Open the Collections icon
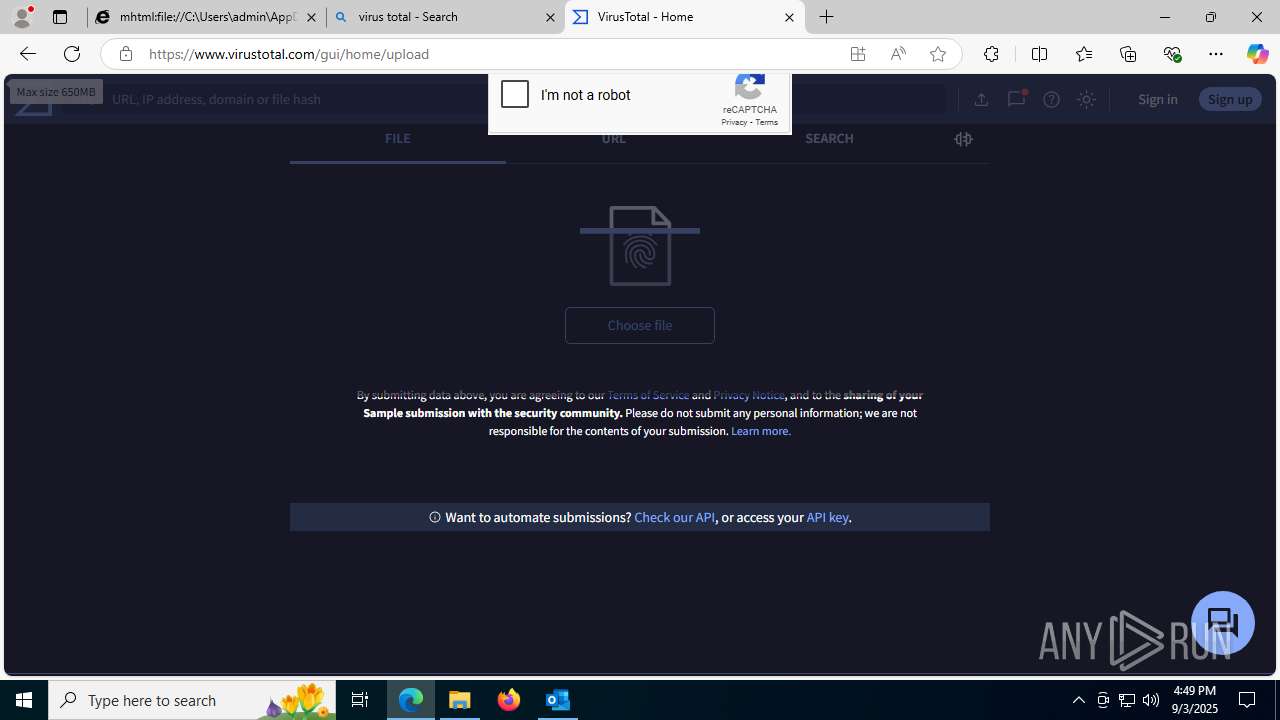This screenshot has height=720, width=1280. [x=1128, y=54]
